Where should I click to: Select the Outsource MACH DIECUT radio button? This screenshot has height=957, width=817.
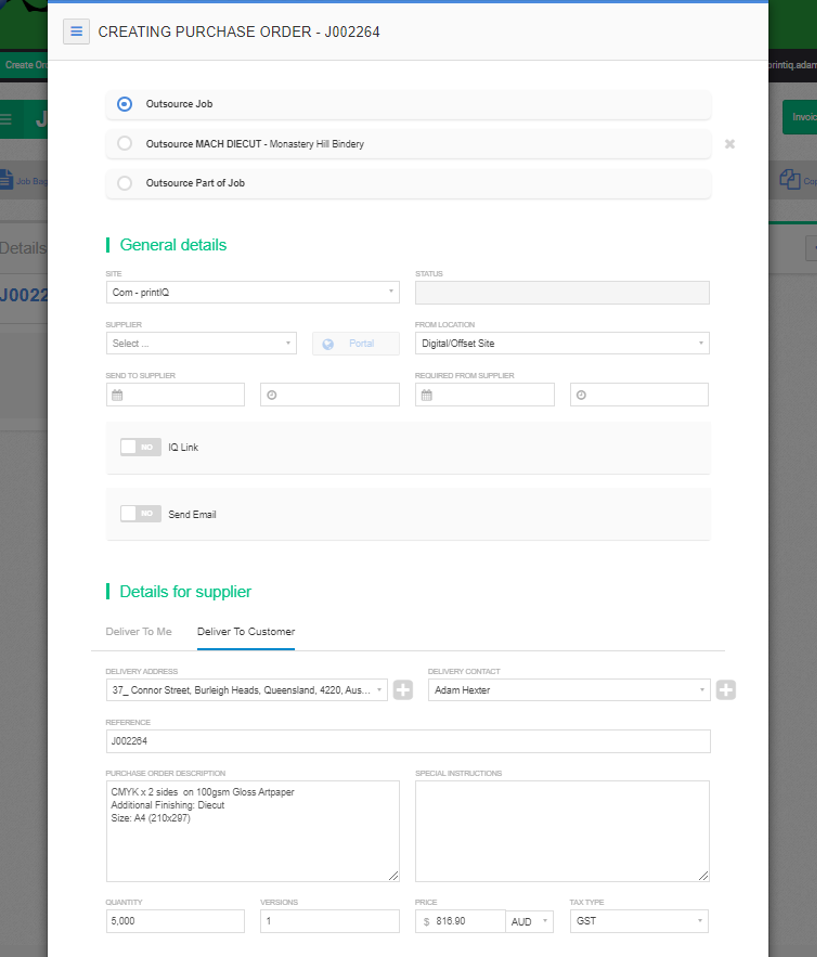pyautogui.click(x=124, y=143)
